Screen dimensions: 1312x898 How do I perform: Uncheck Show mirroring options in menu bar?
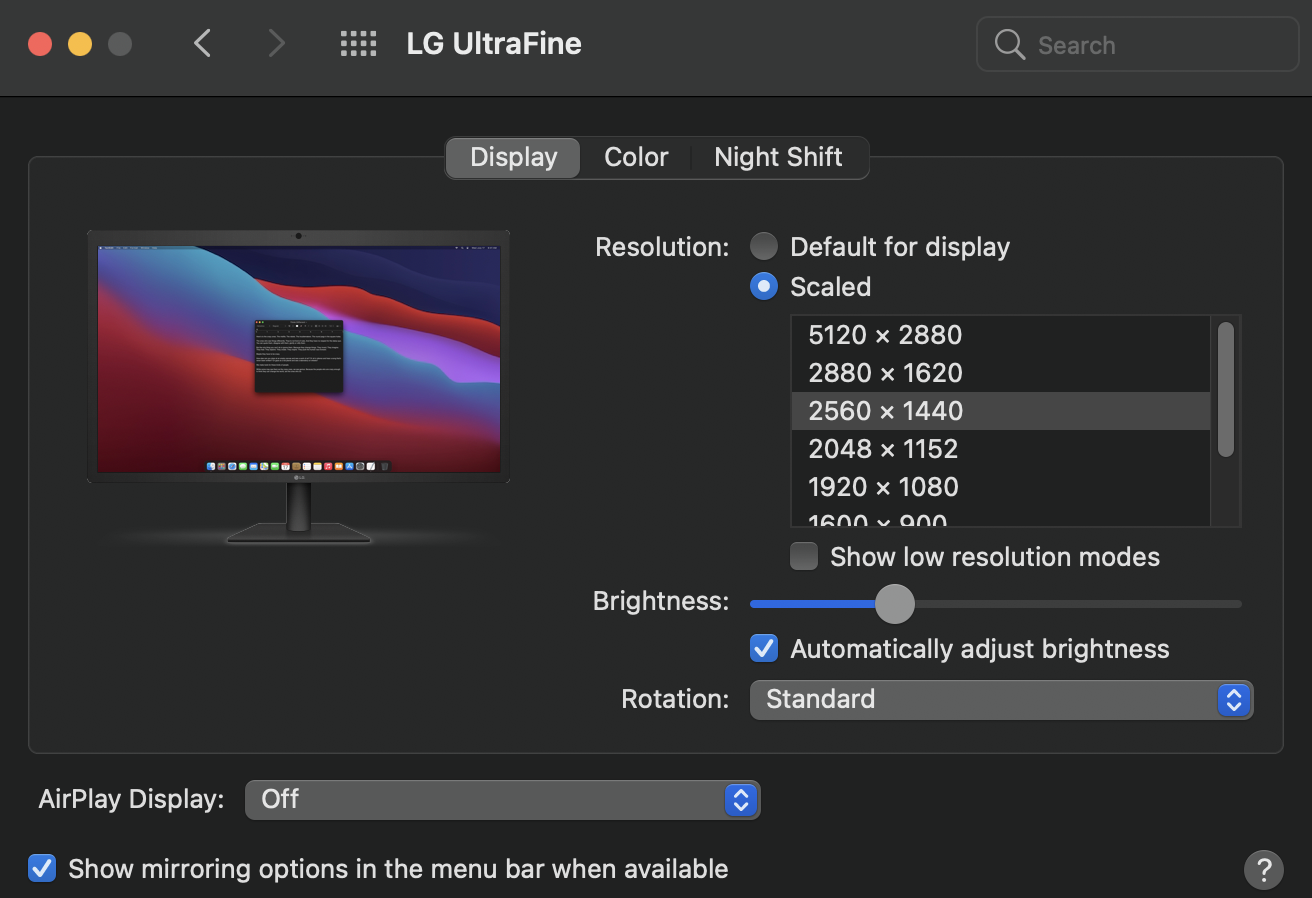pos(42,868)
